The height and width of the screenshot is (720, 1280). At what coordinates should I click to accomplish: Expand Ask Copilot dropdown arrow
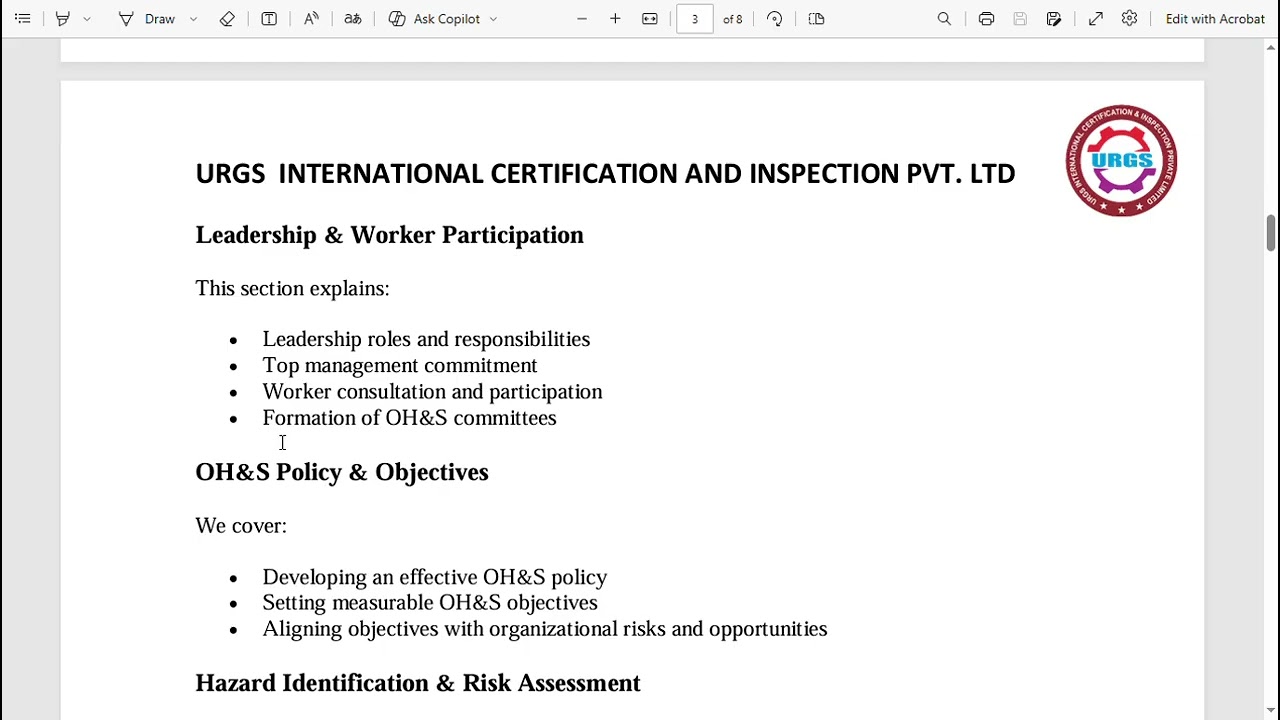pos(493,19)
